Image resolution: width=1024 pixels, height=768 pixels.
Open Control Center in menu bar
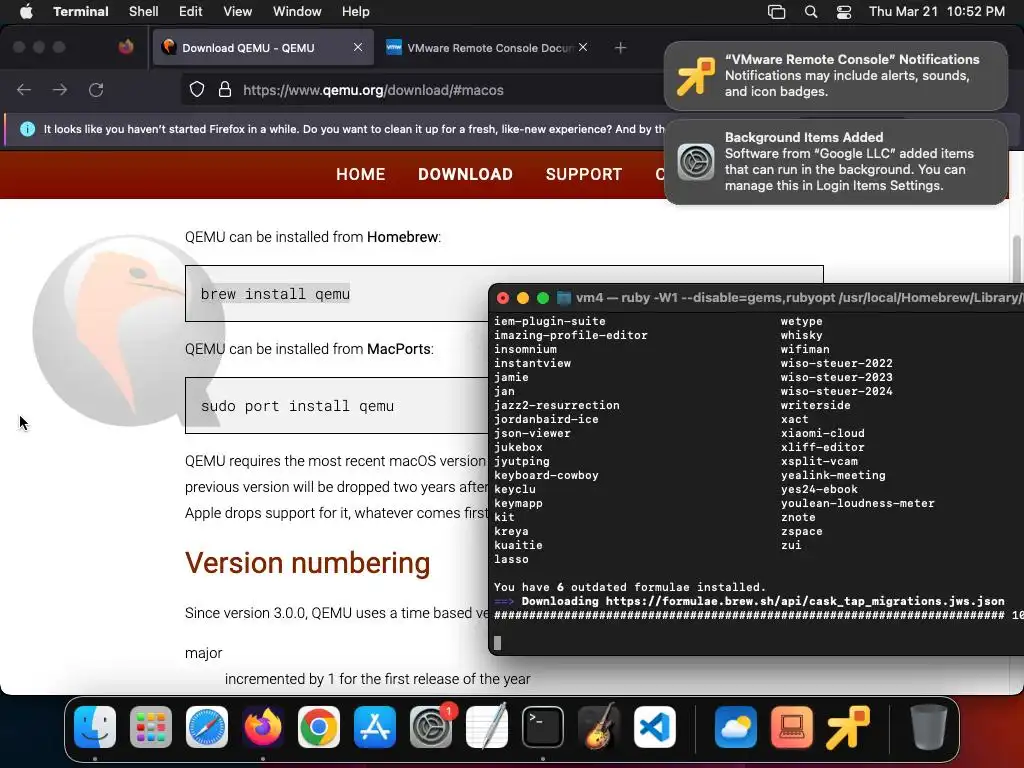[x=844, y=12]
